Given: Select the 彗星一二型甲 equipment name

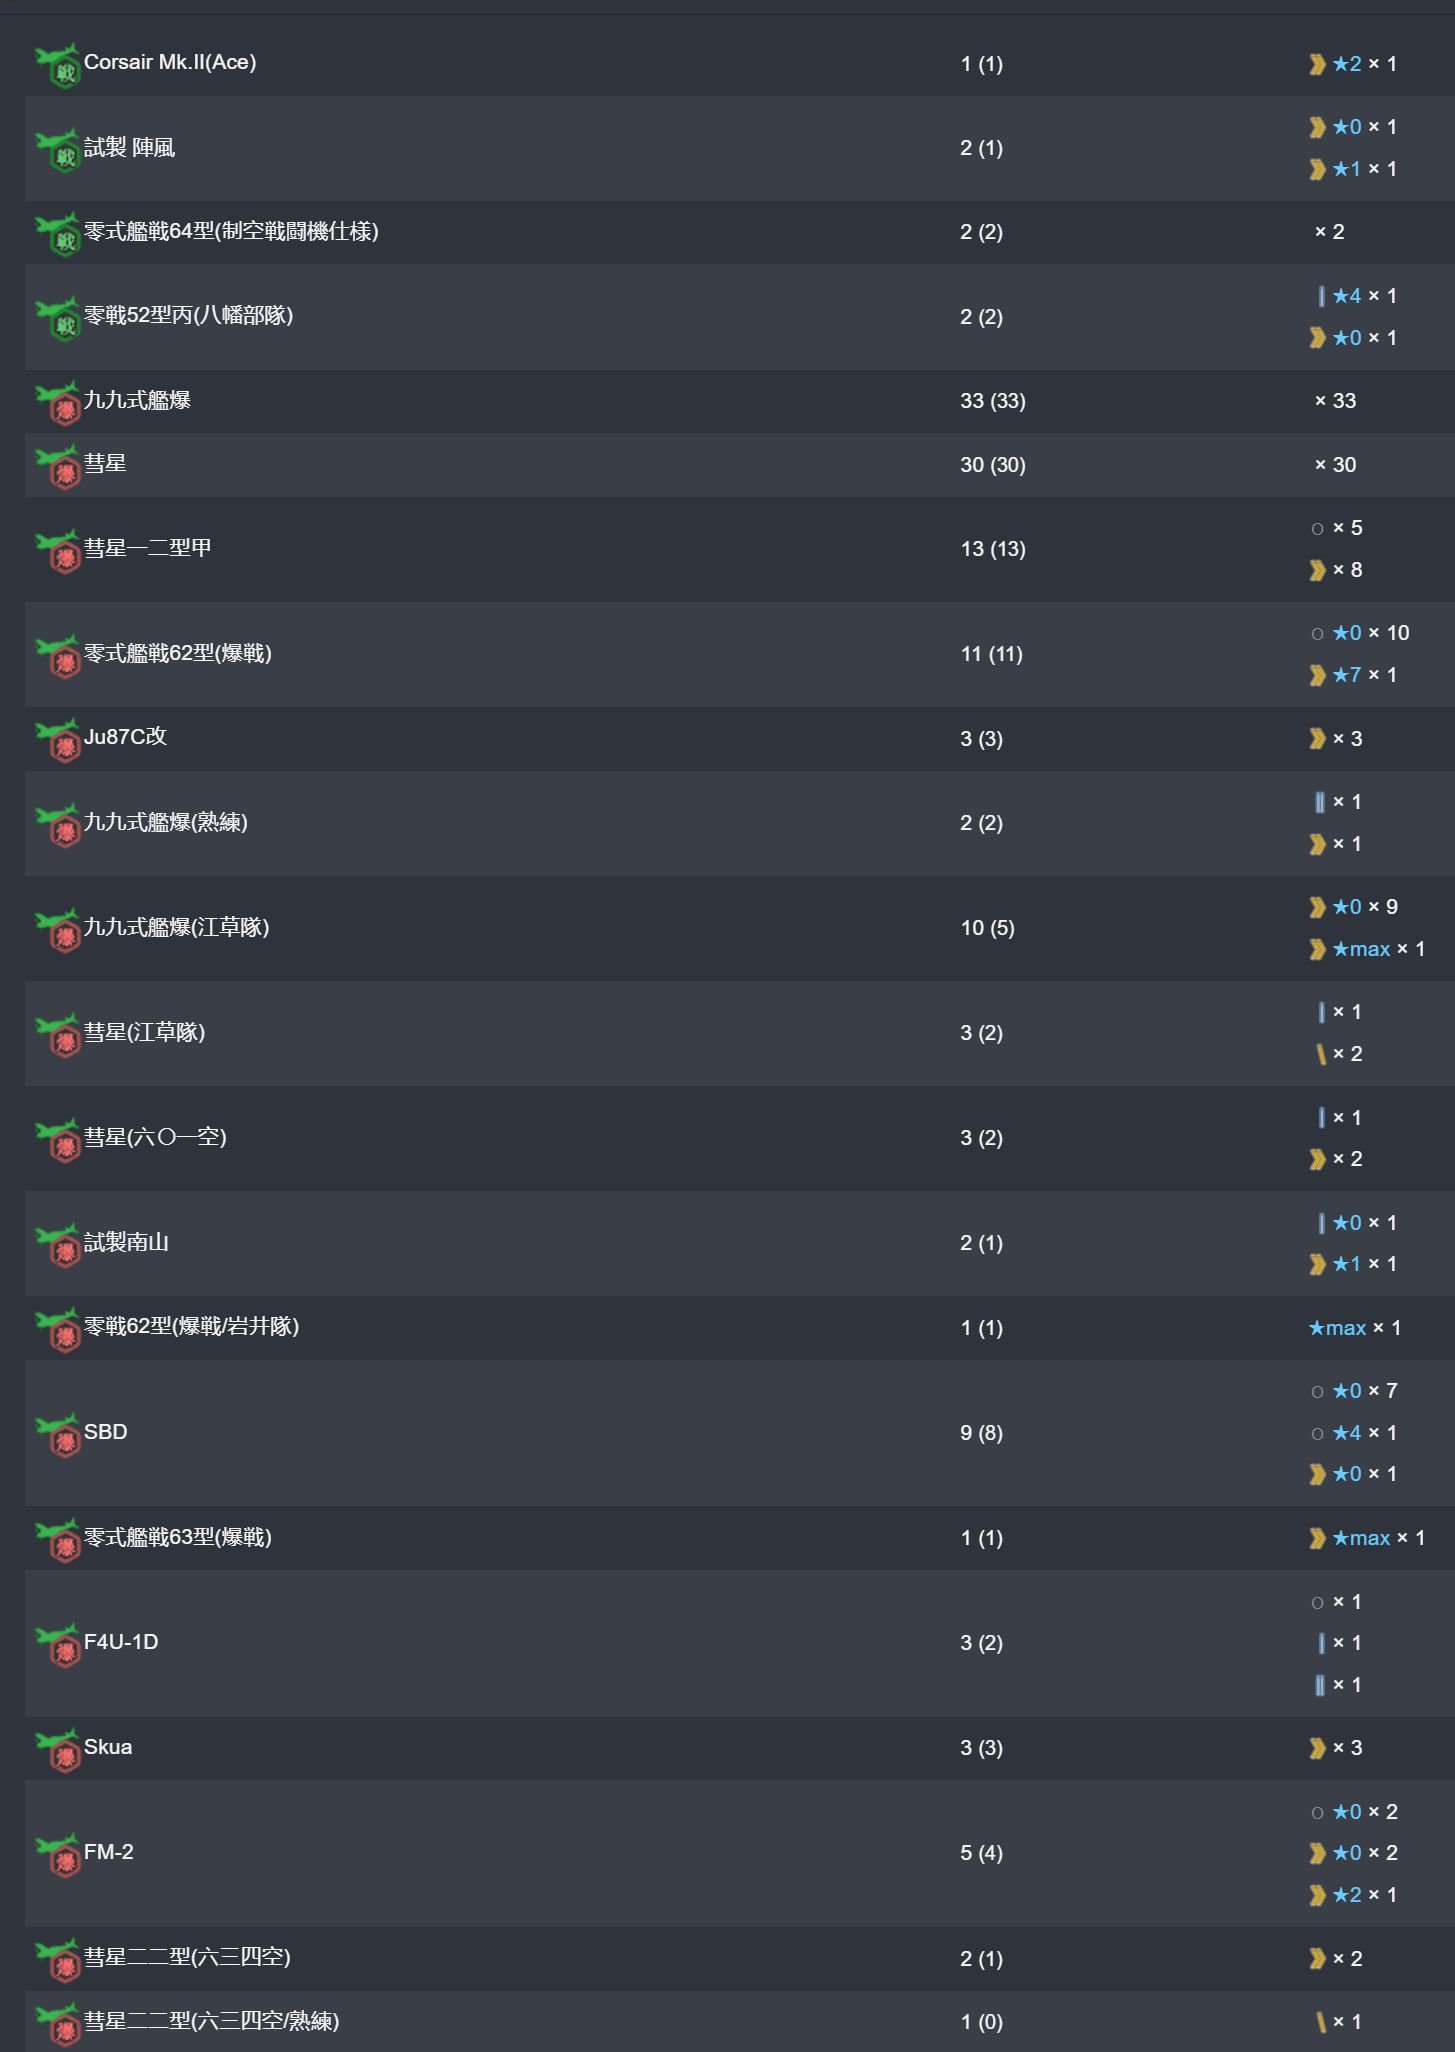Looking at the screenshot, I should point(148,548).
